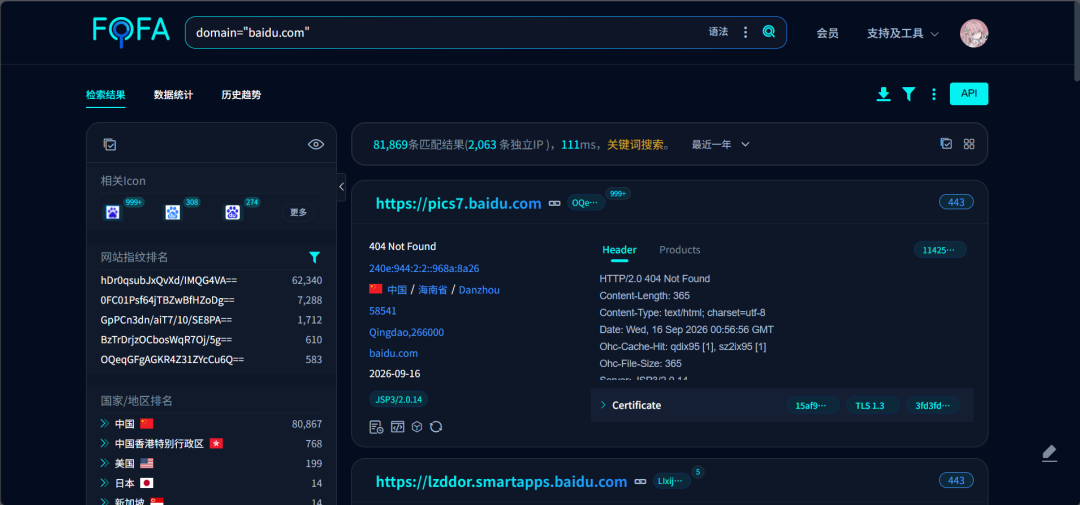Screen dimensions: 1080x505
Task: Open the 最近一年 time range dropdown
Action: (720, 145)
